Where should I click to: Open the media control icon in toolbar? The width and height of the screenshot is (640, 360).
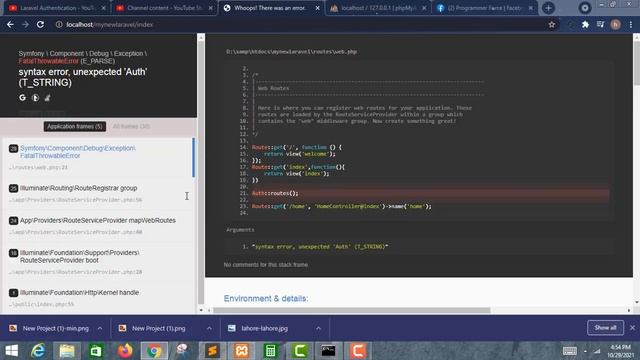tap(600, 24)
